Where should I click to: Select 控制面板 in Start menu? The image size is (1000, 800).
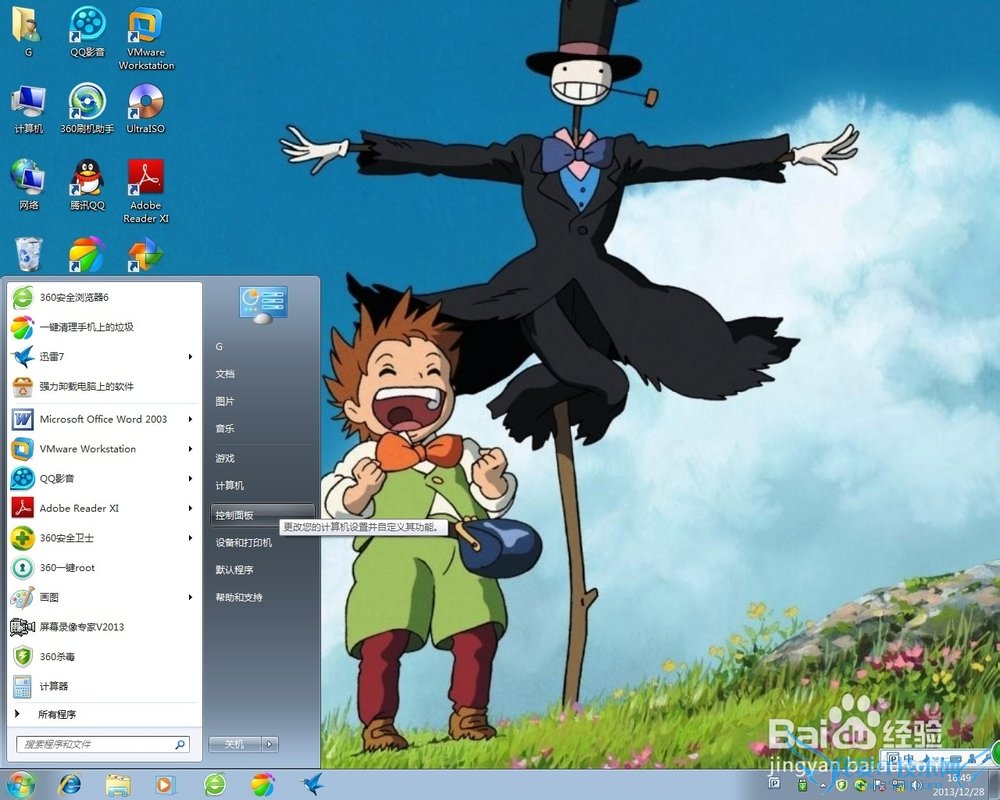[235, 515]
